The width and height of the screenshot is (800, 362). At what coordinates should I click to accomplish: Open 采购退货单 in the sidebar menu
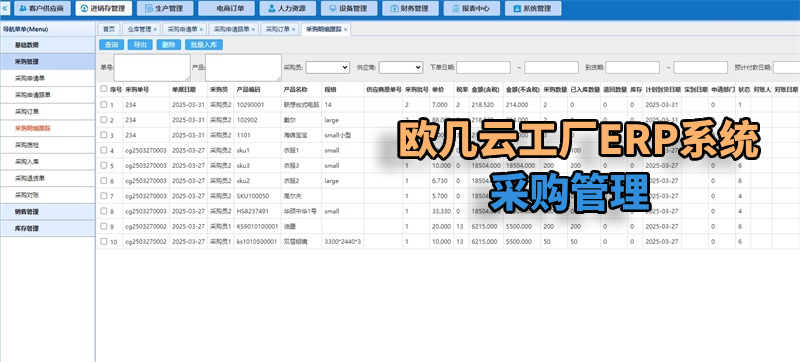[47, 178]
